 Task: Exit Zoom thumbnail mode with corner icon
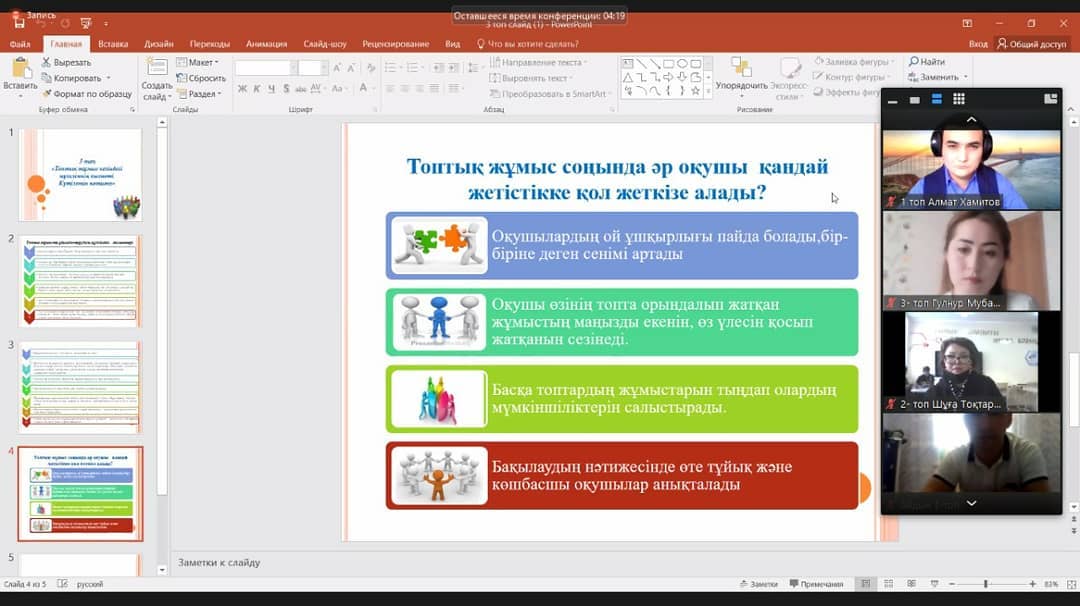tap(1050, 99)
